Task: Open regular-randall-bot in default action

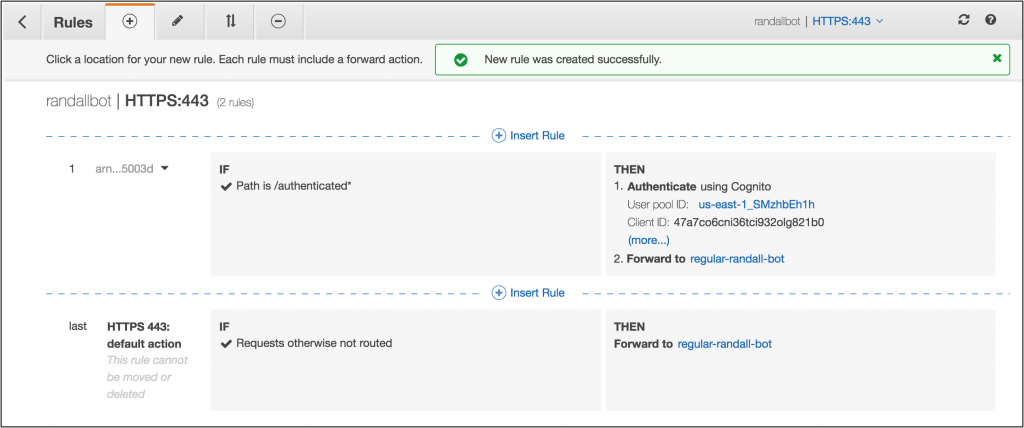Action: pyautogui.click(x=725, y=343)
